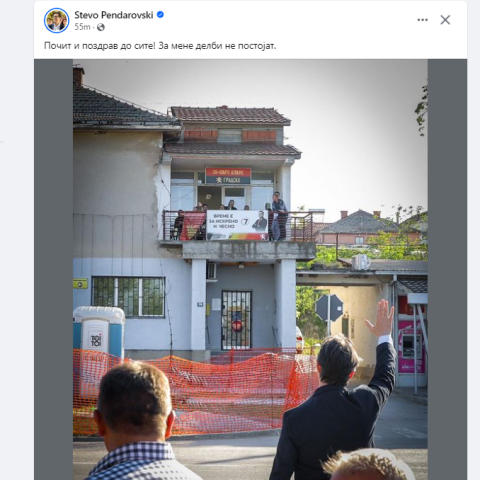Open Stevo Pendarovski's profile picture
480x480 pixels.
click(56, 20)
